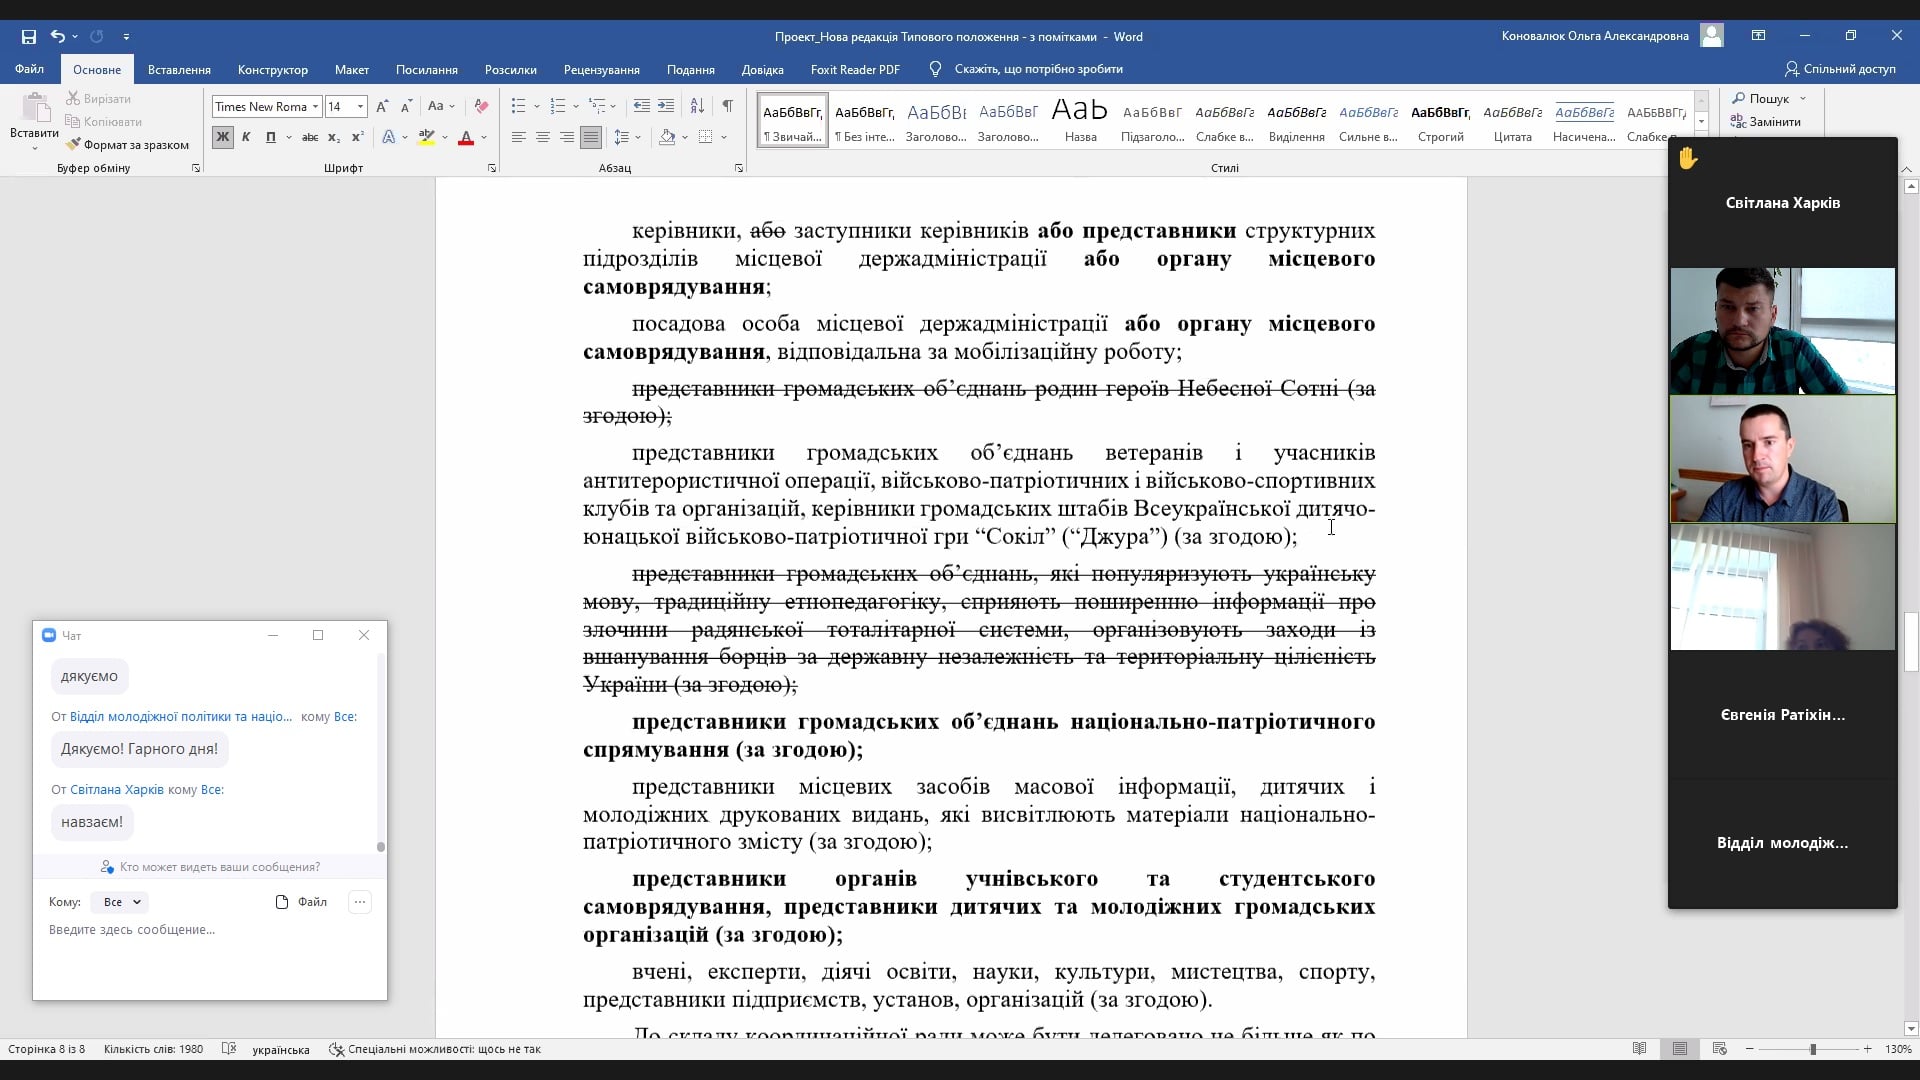Zoom out with the minus button

tap(1750, 1049)
